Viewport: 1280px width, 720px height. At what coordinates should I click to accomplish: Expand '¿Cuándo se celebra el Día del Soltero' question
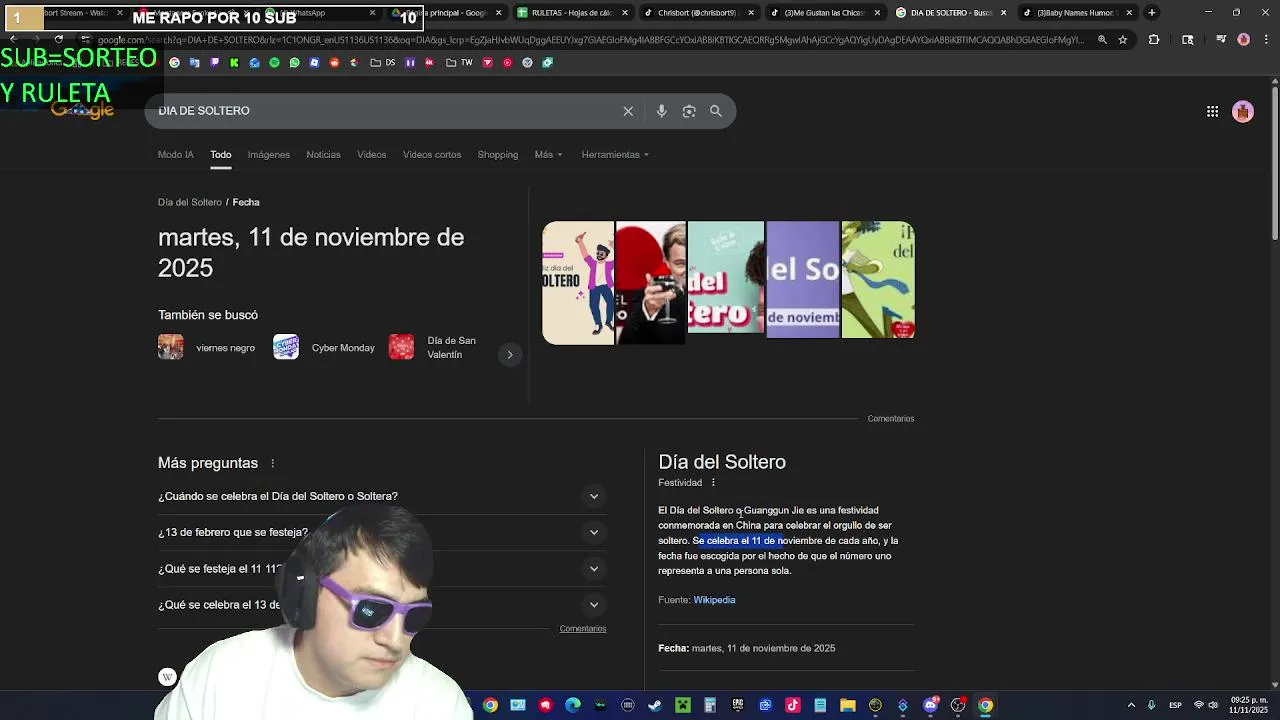click(x=382, y=496)
